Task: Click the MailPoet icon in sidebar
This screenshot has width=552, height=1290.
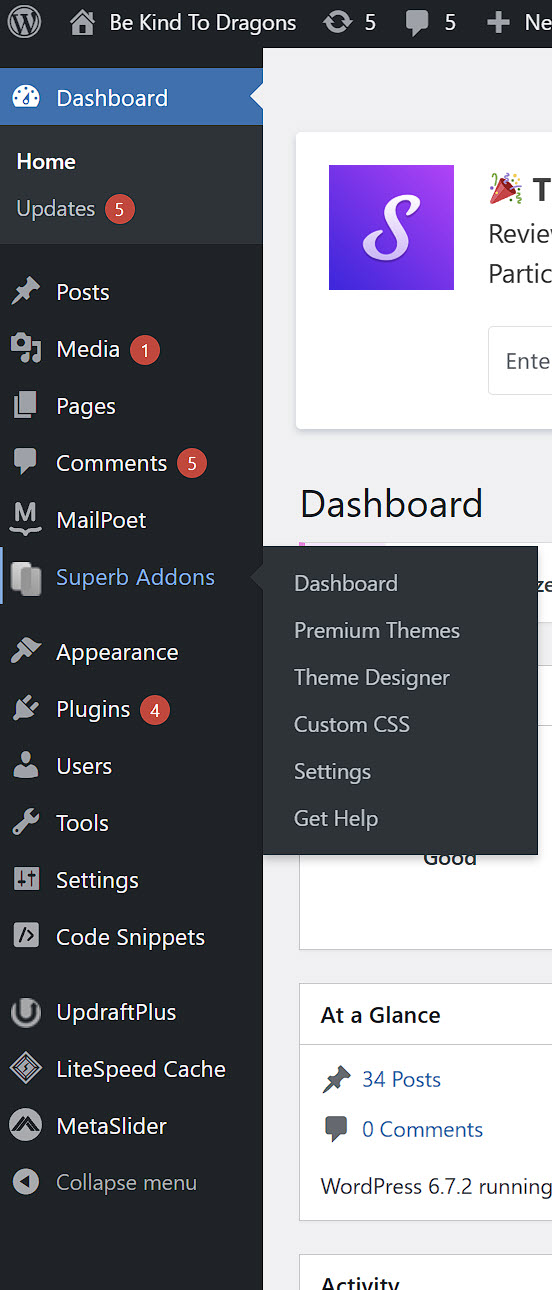Action: 25,520
